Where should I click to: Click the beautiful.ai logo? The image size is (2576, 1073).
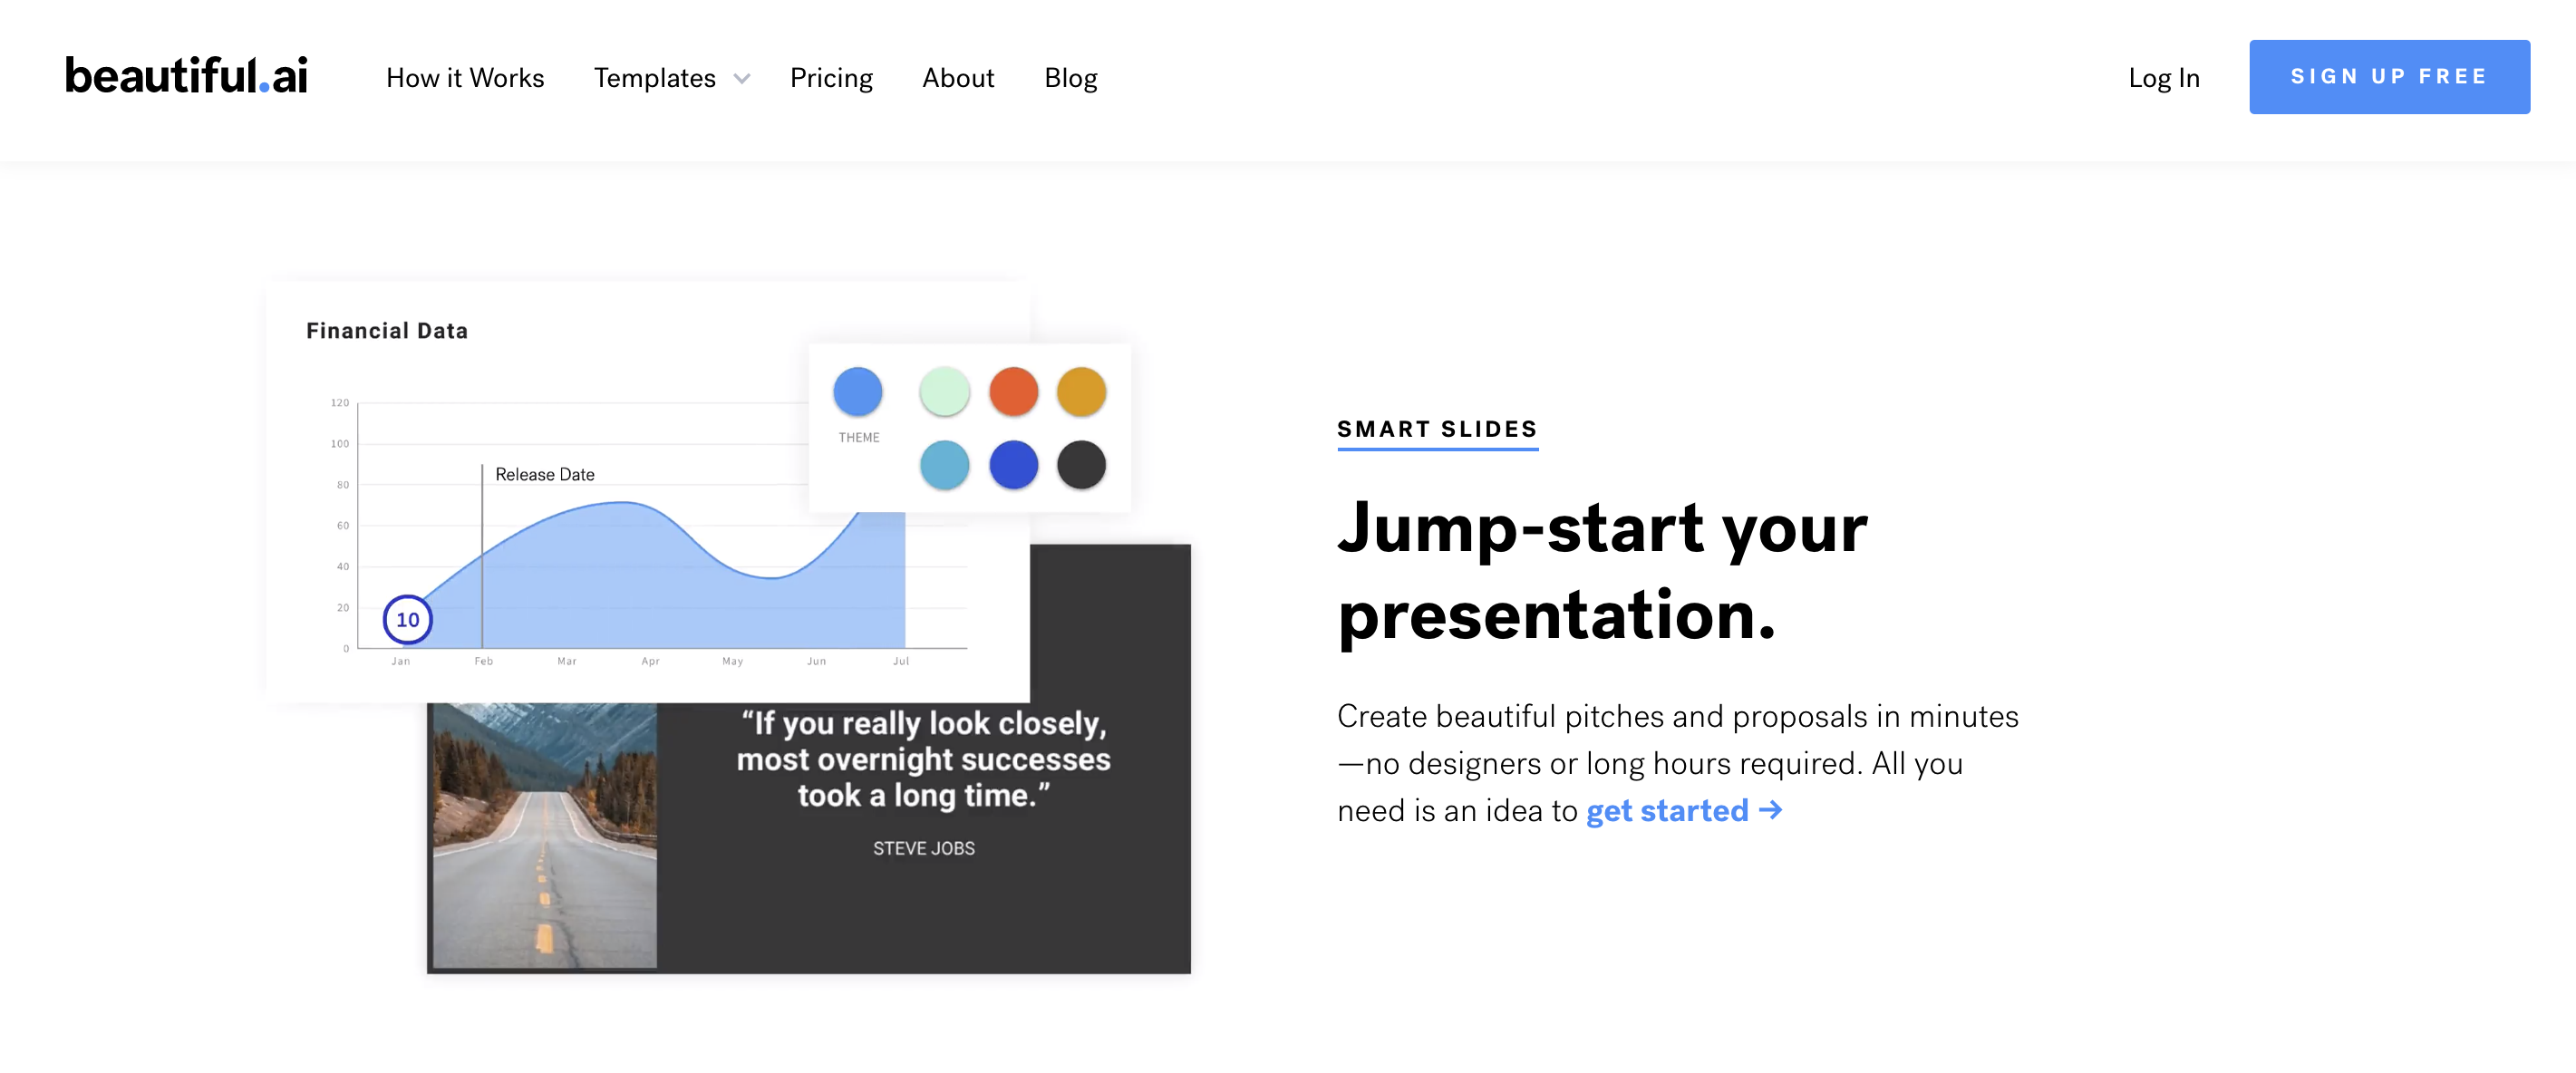[x=186, y=76]
